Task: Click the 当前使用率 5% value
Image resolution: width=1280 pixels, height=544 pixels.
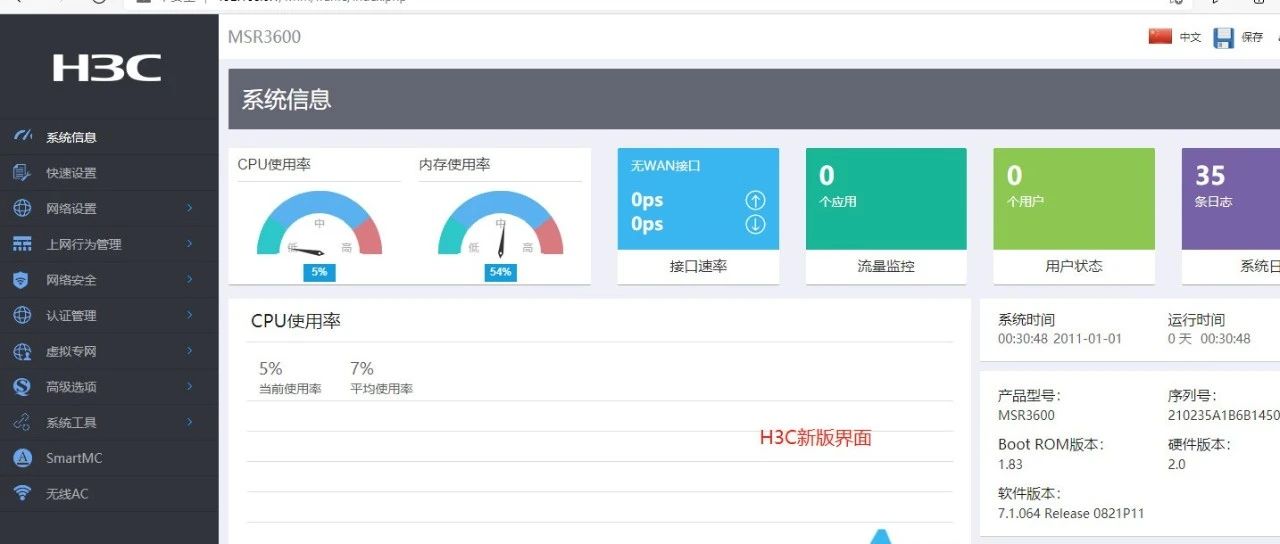Action: (270, 368)
